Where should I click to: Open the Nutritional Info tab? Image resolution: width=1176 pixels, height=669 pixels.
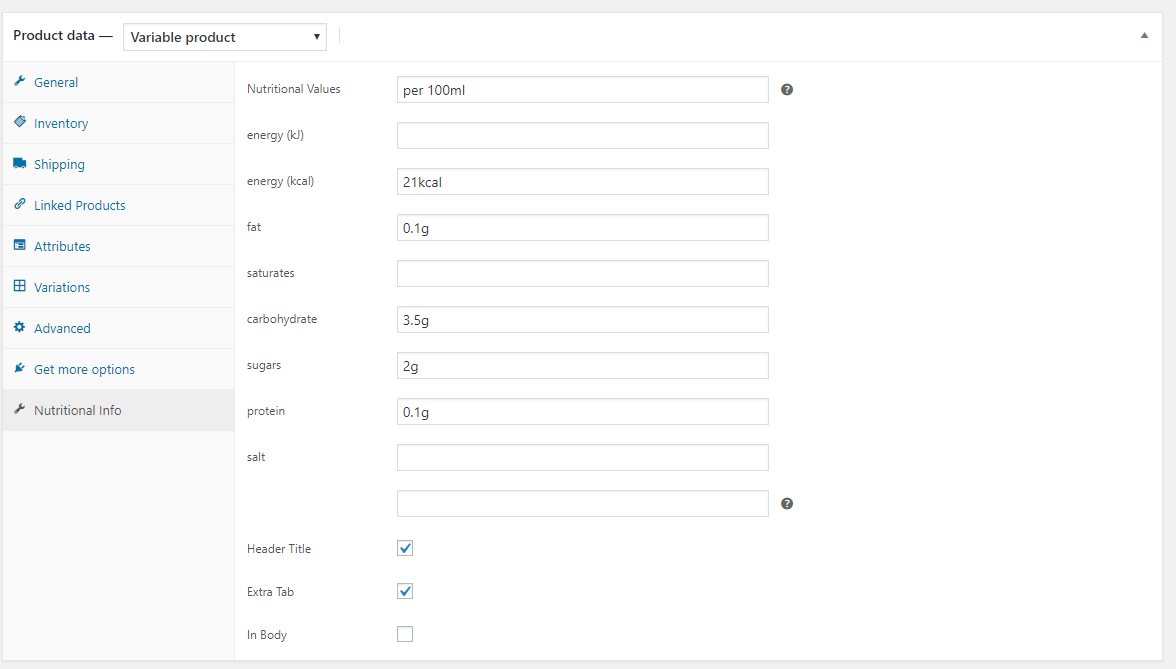[77, 410]
